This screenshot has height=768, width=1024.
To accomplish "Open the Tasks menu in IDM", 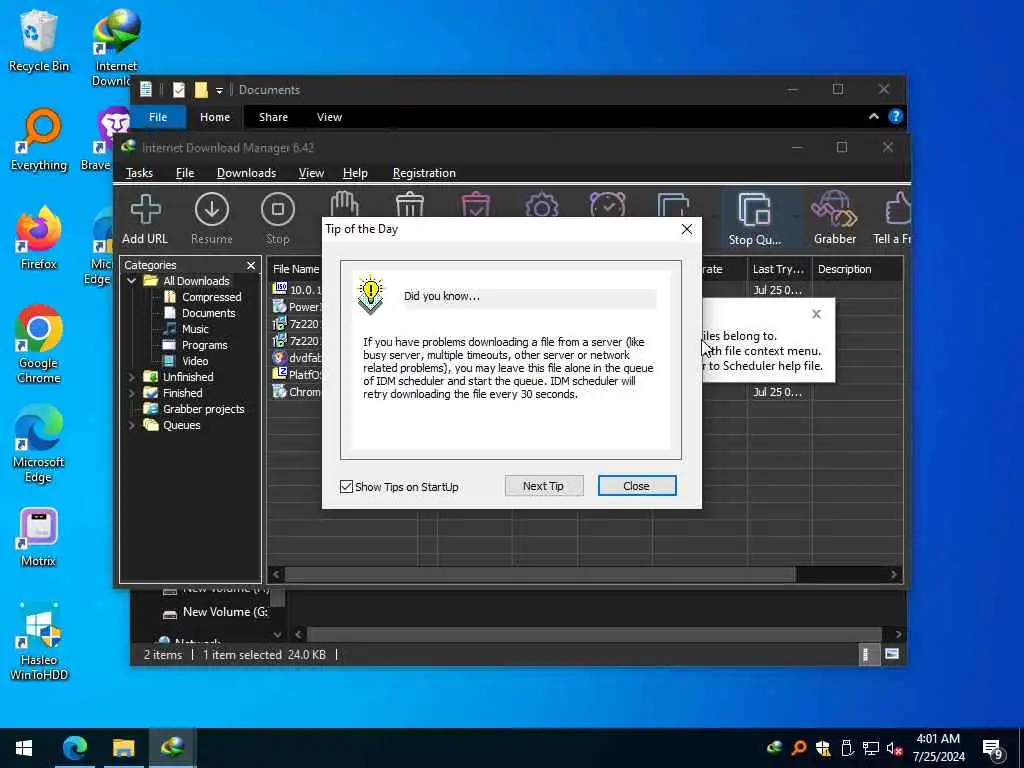I will point(139,173).
